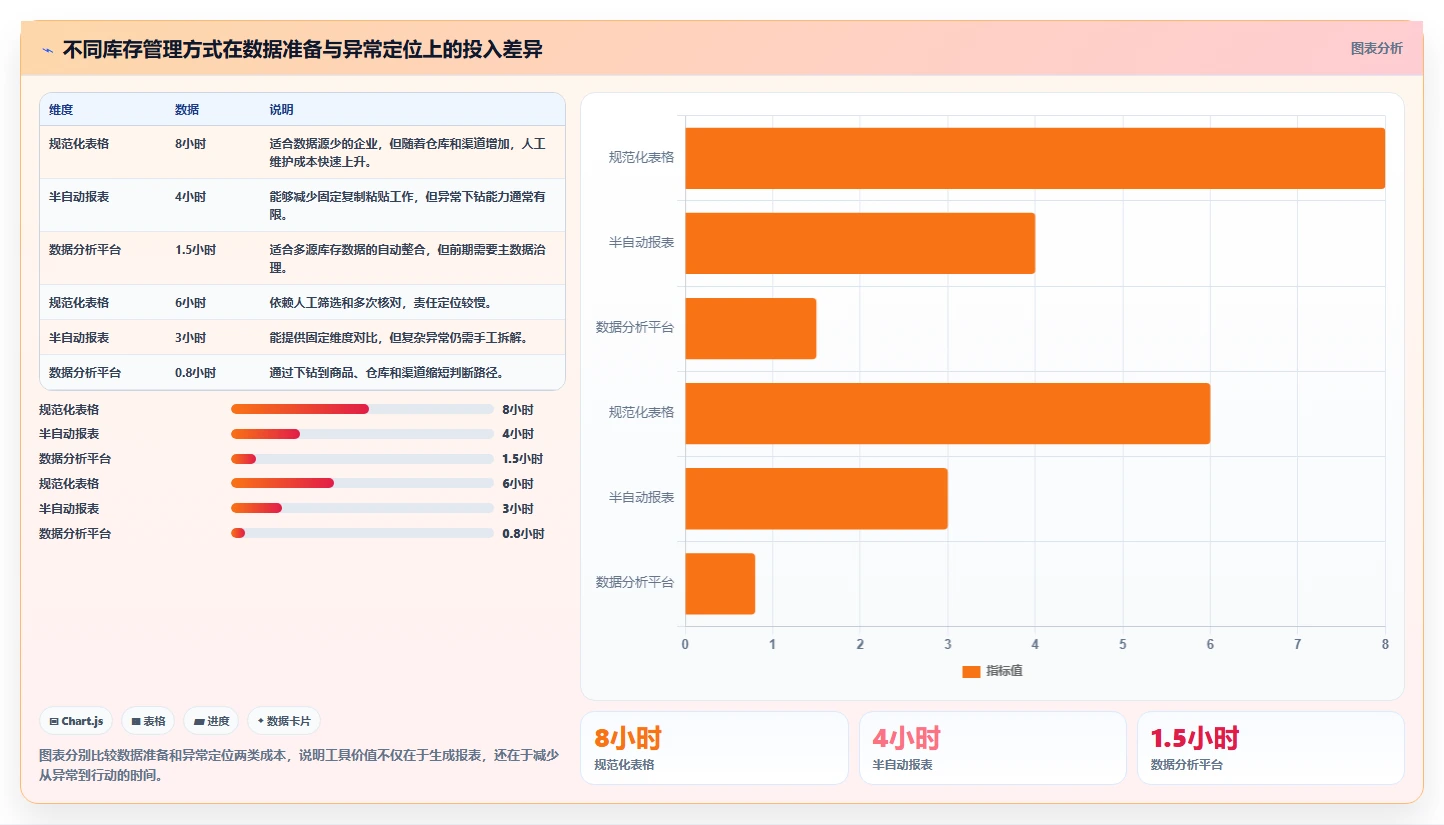This screenshot has height=825, width=1444.
Task: Click the 4小时 cell in the table
Action: pyautogui.click(x=190, y=196)
